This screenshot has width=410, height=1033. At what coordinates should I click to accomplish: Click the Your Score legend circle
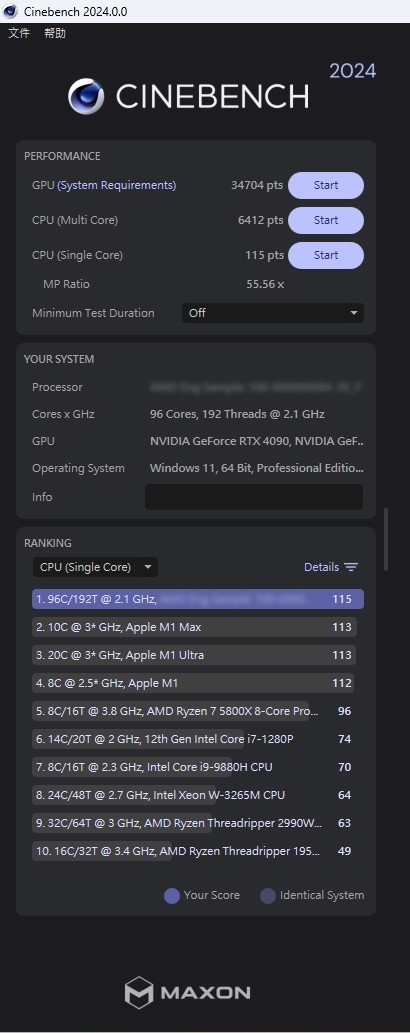172,895
